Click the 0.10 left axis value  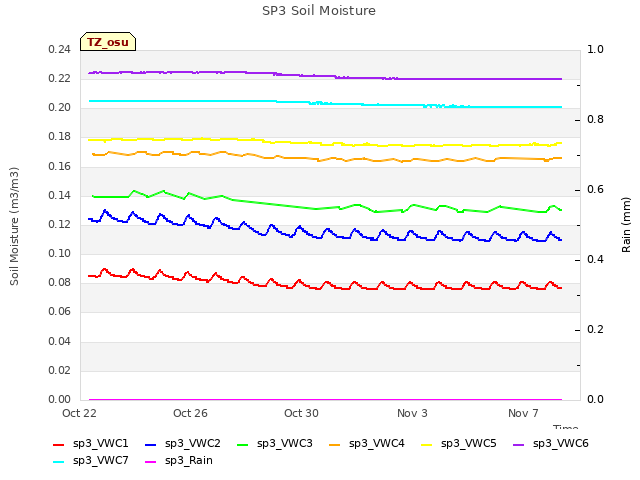coord(60,253)
